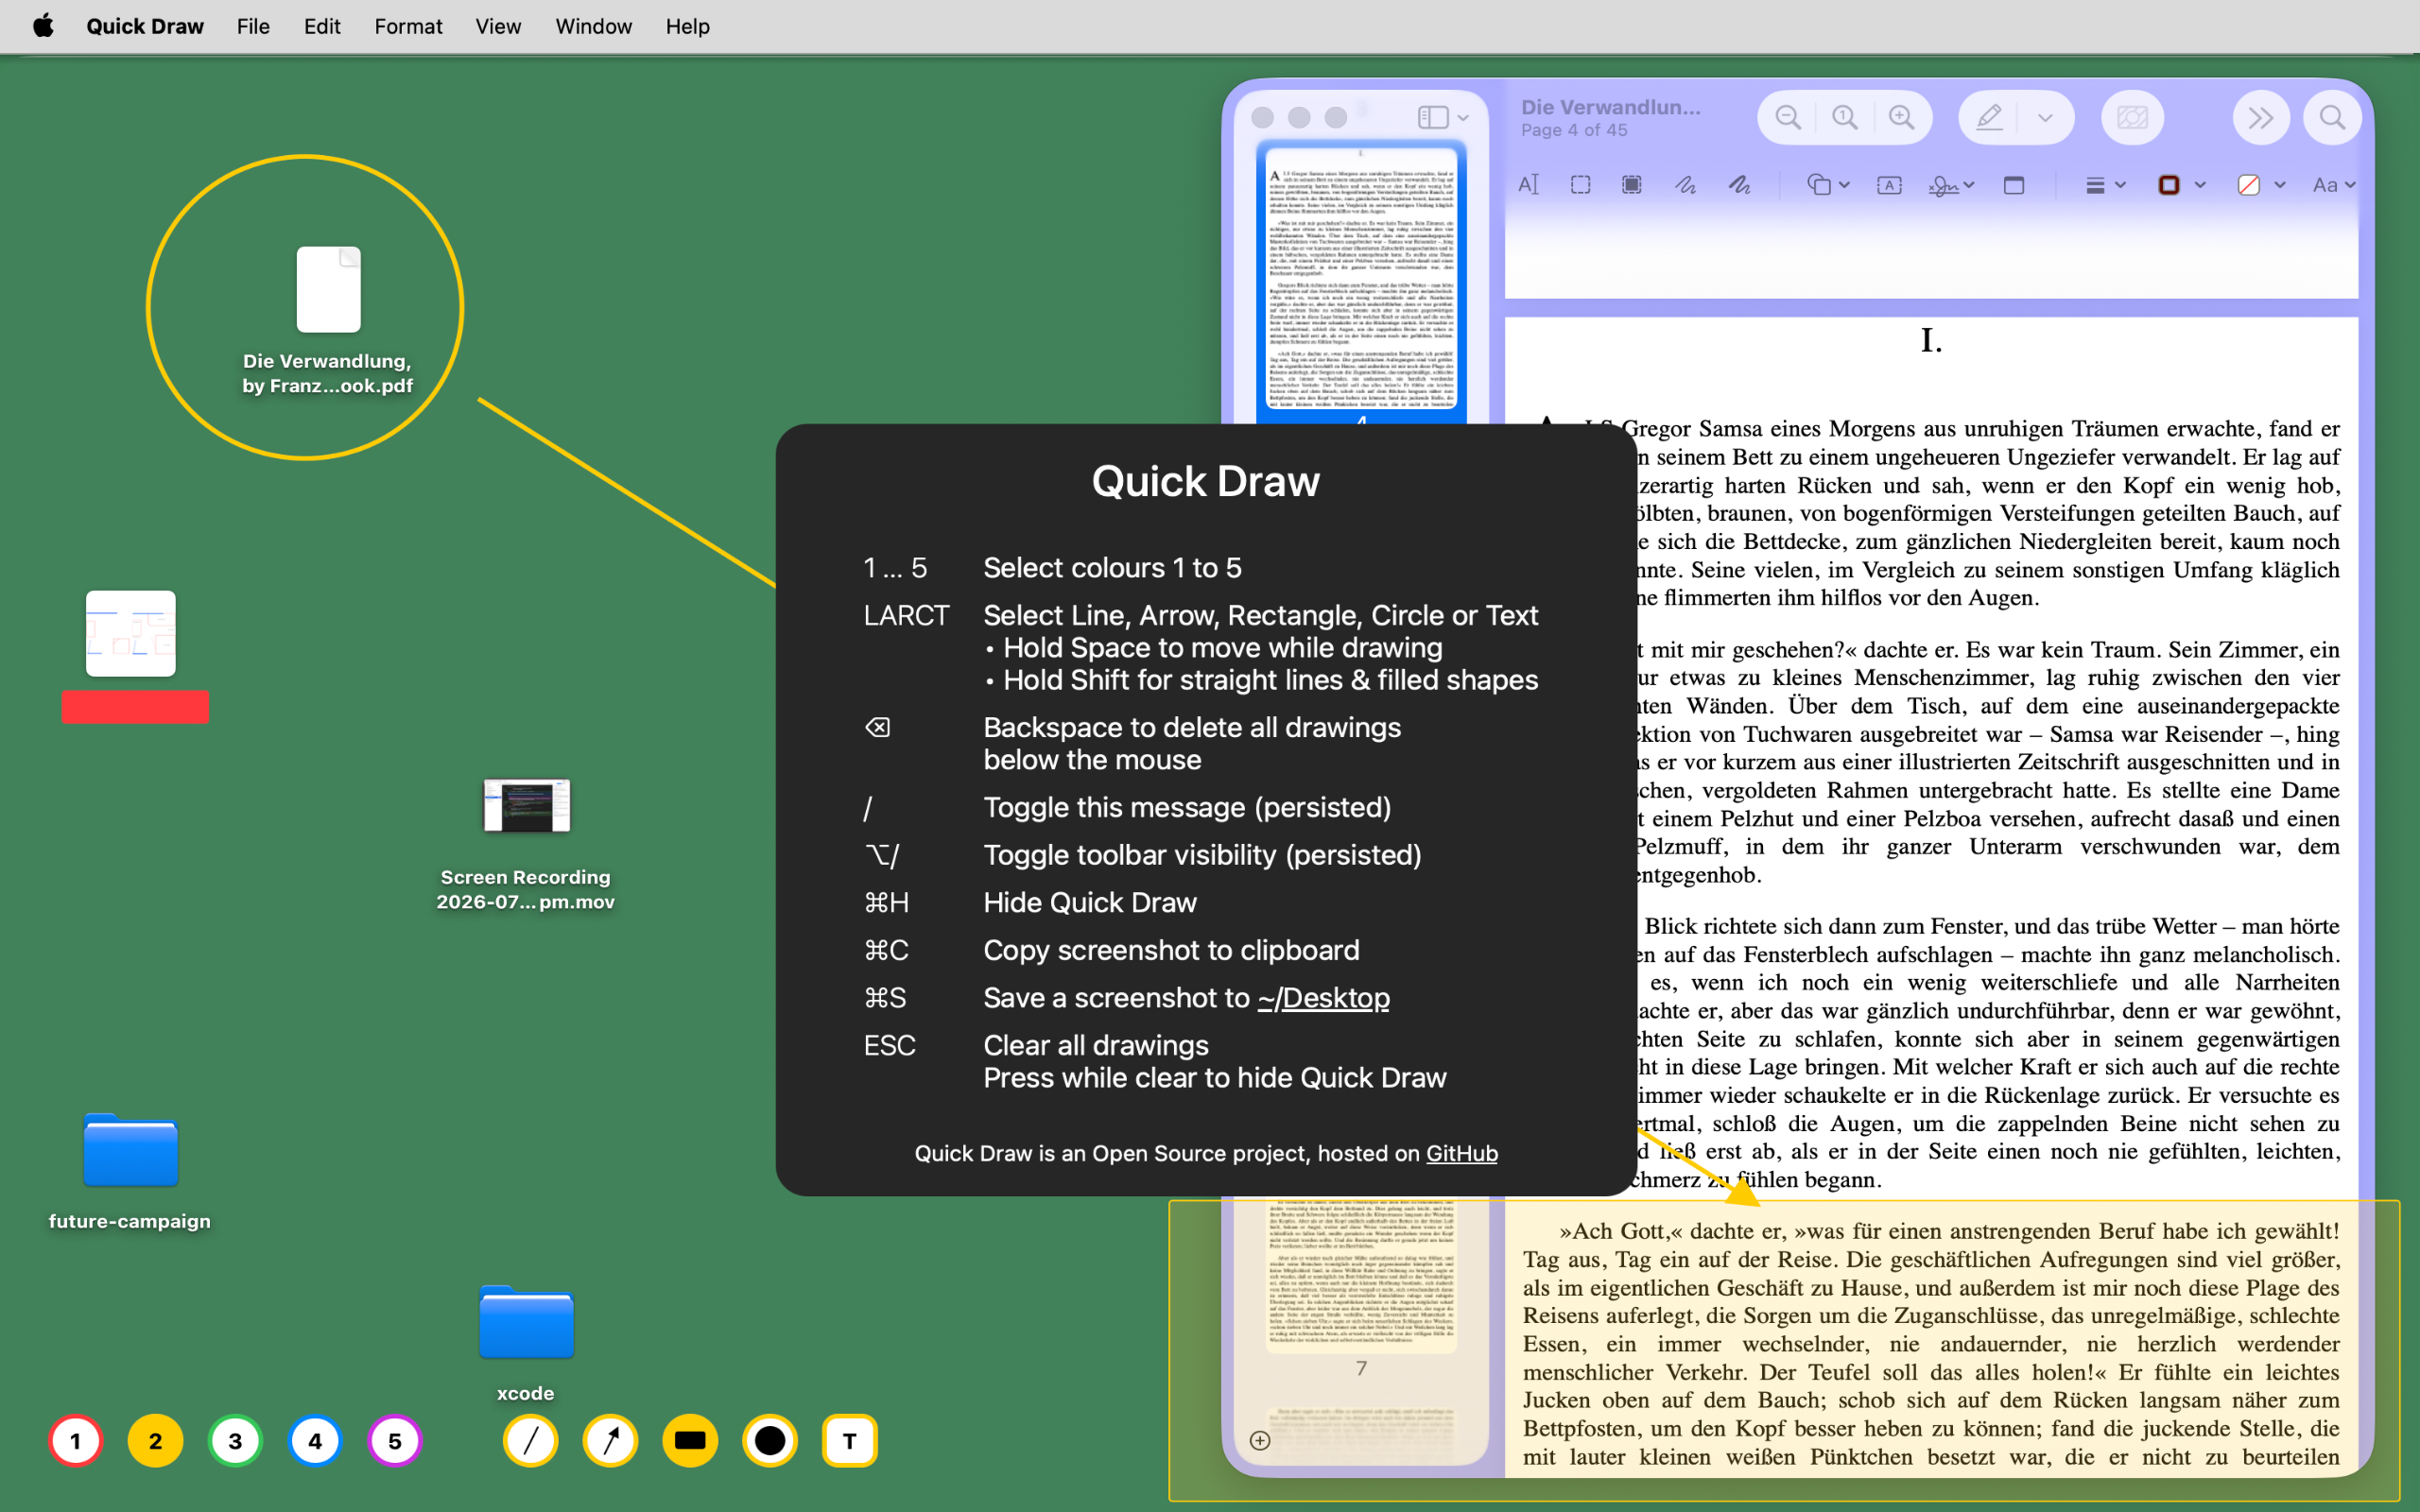This screenshot has width=2420, height=1512.
Task: Select Quick Draw Rectangle tool
Action: 690,1441
